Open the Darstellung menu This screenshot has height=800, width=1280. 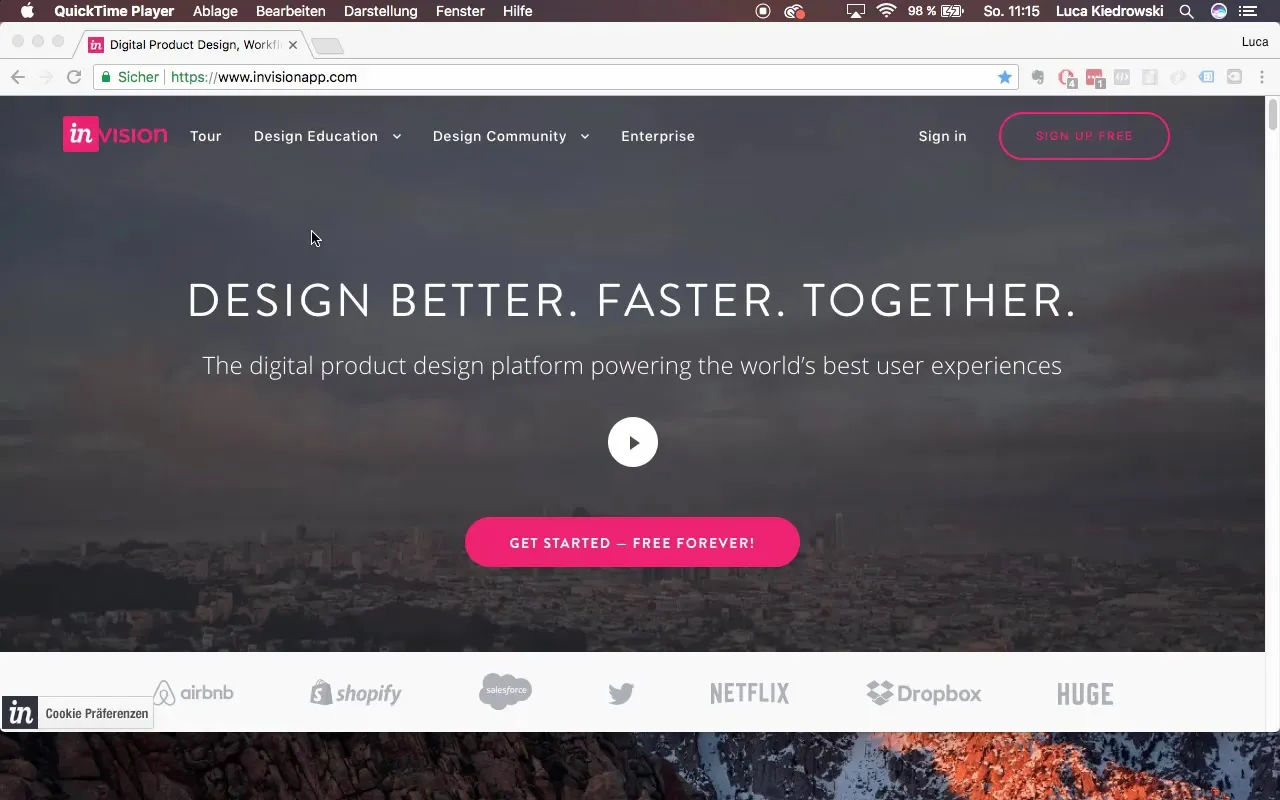point(381,11)
